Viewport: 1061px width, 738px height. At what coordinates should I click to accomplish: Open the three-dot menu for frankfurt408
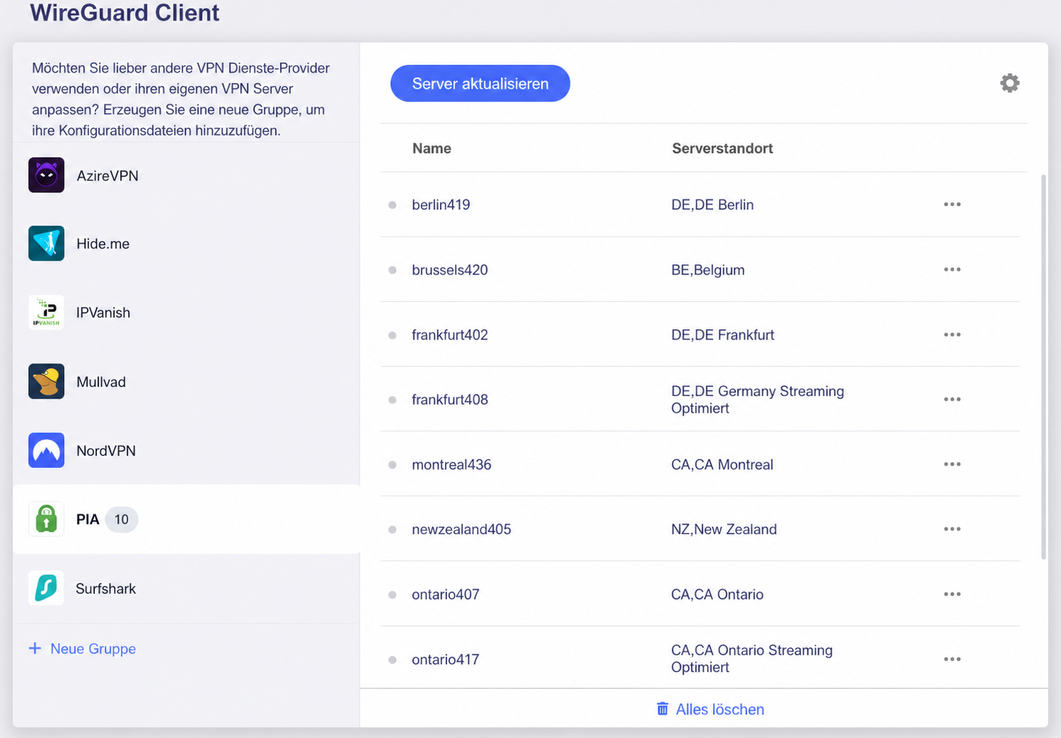click(x=952, y=399)
